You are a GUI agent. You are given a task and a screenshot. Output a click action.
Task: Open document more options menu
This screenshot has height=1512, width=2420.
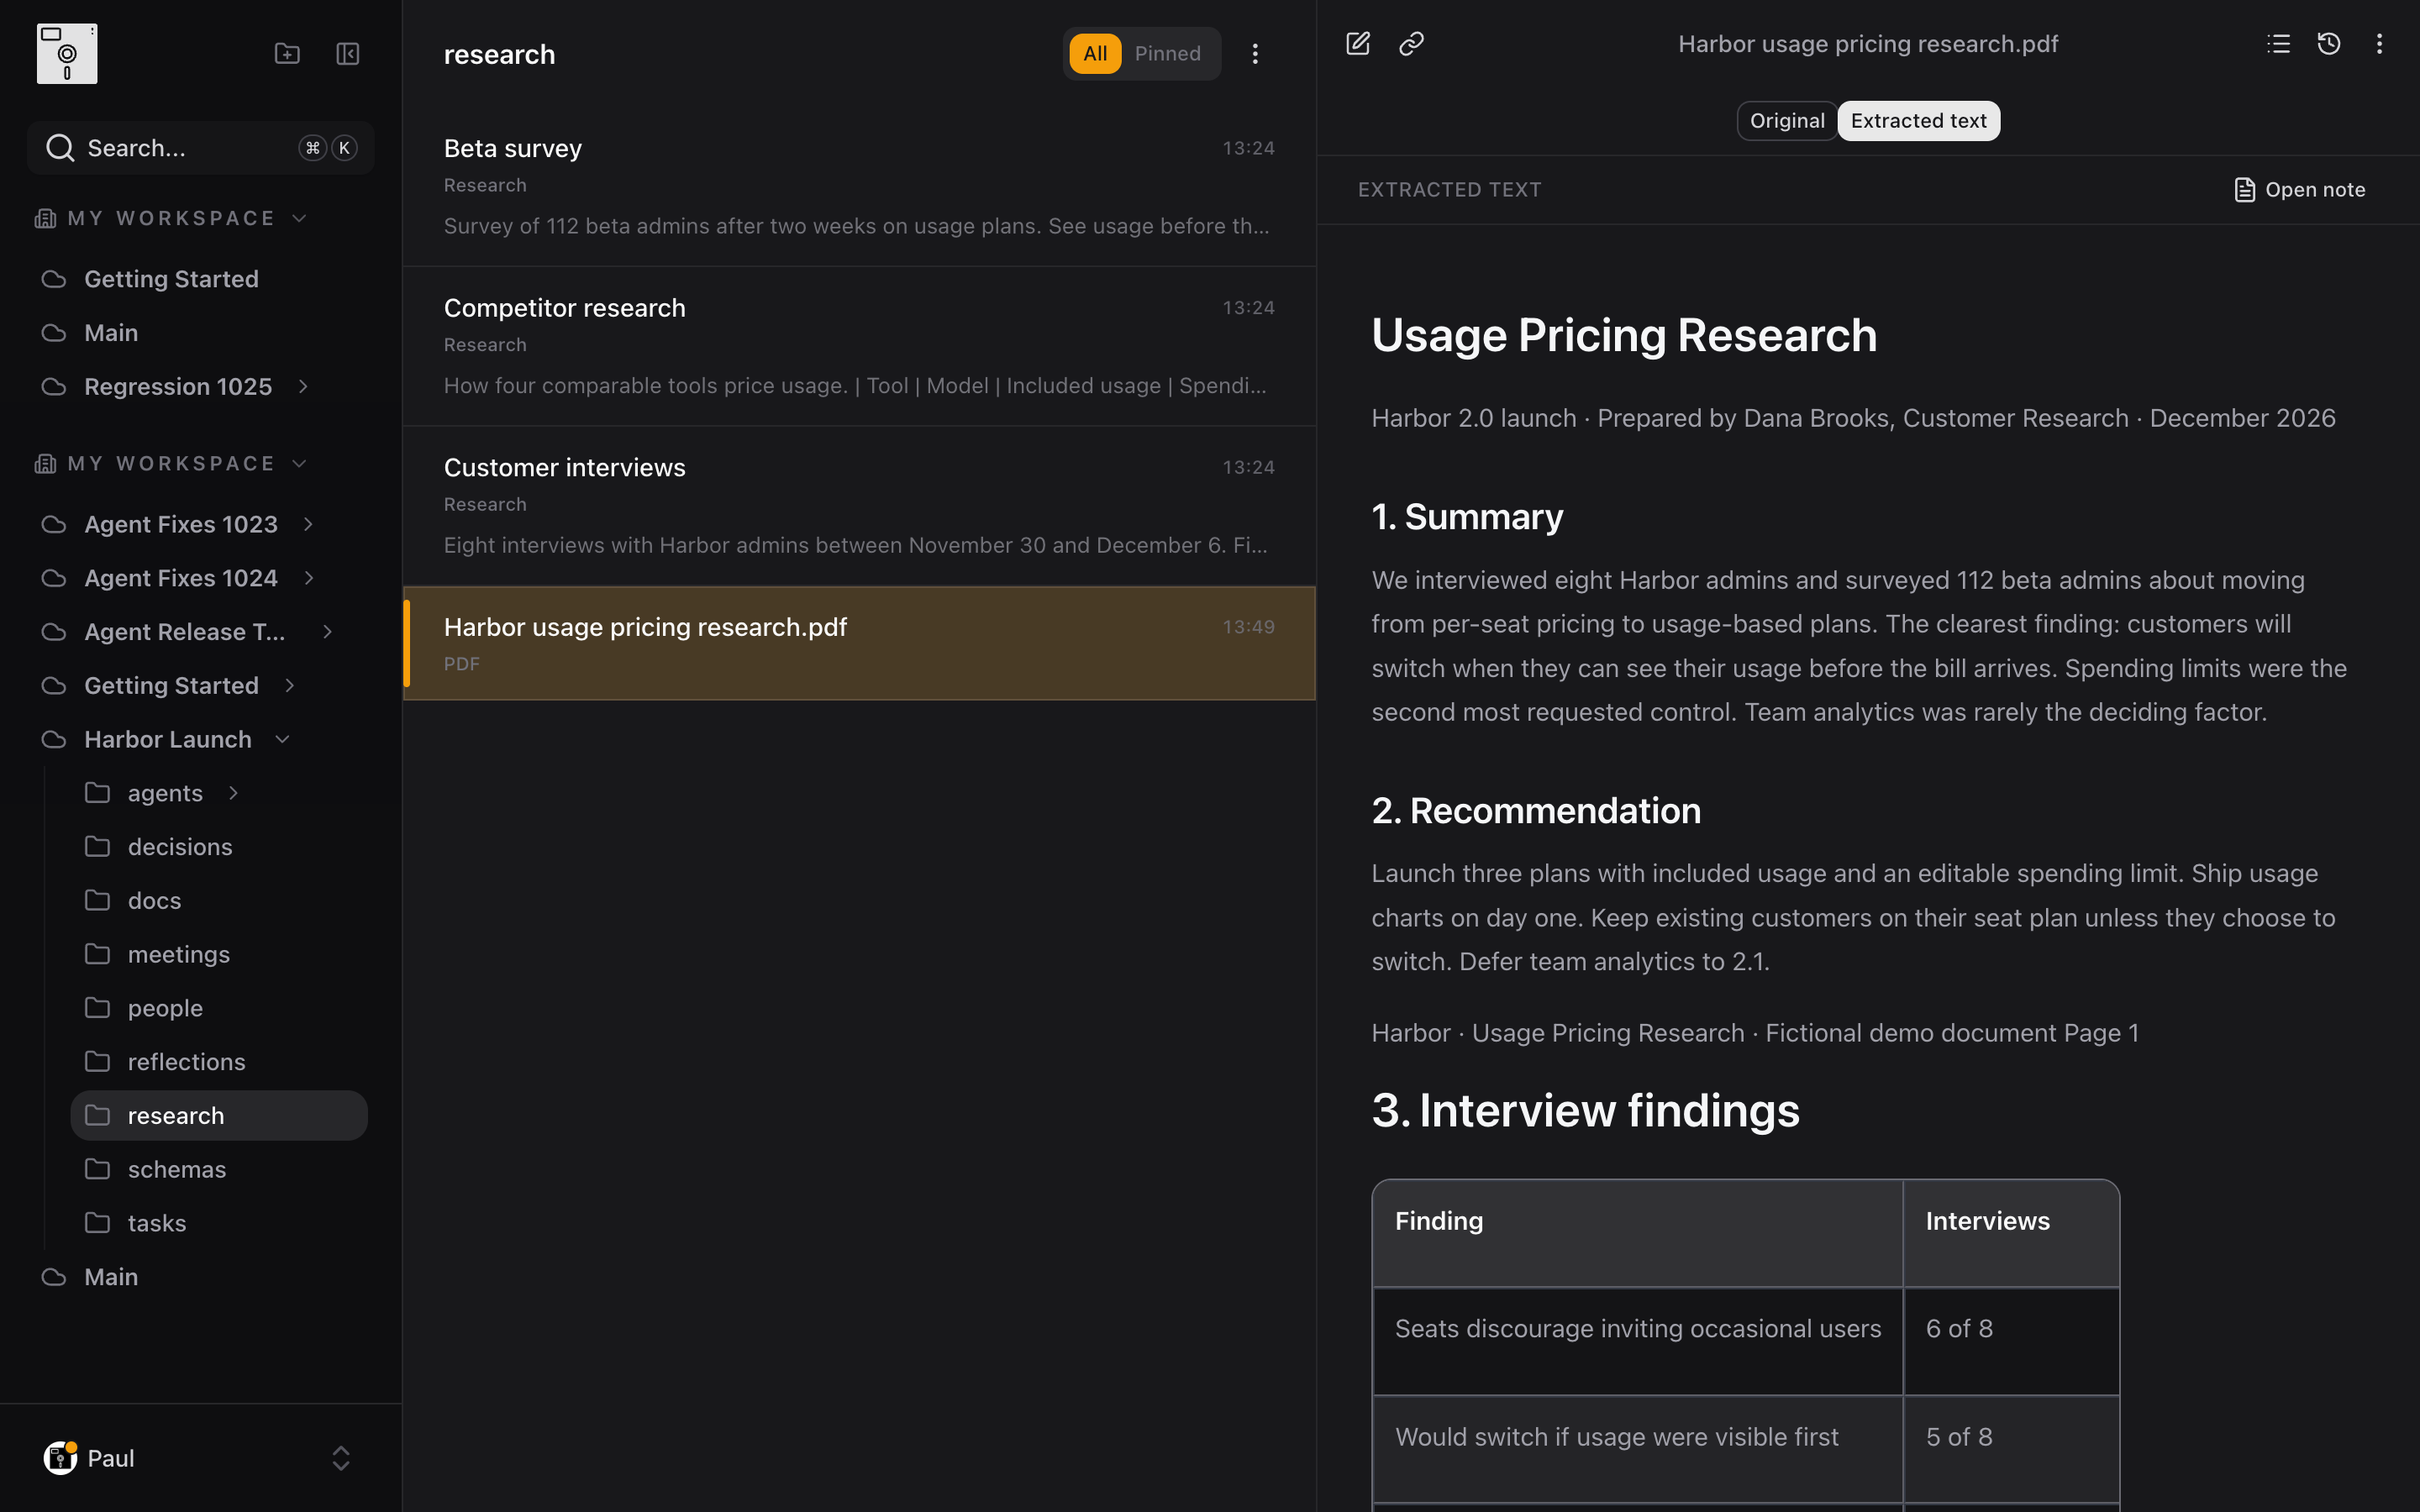coord(2379,43)
